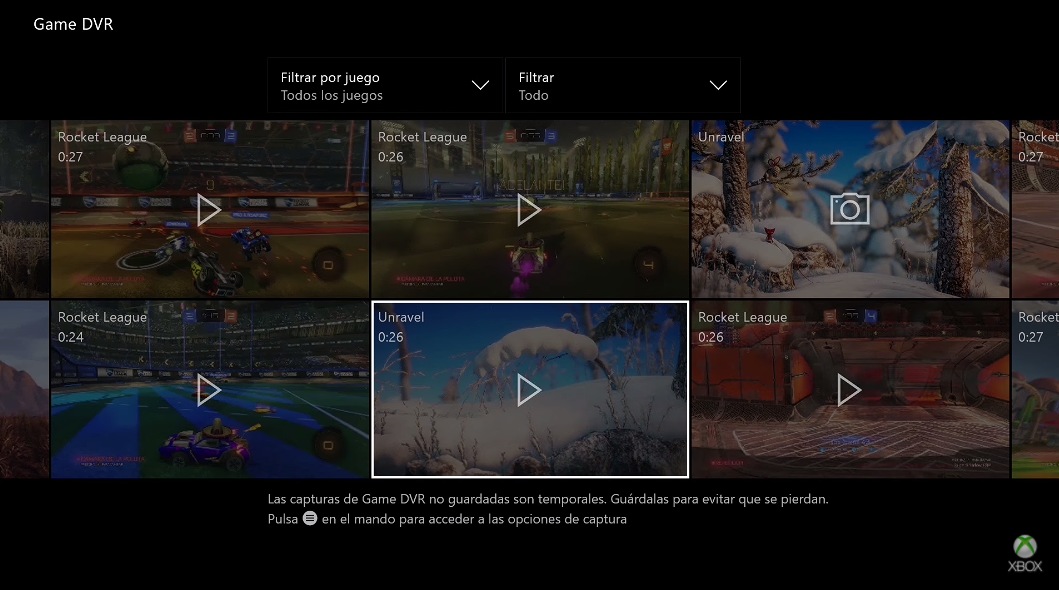Play the Rocket League 0:24 clip
The width and height of the screenshot is (1059, 590).
pos(209,390)
